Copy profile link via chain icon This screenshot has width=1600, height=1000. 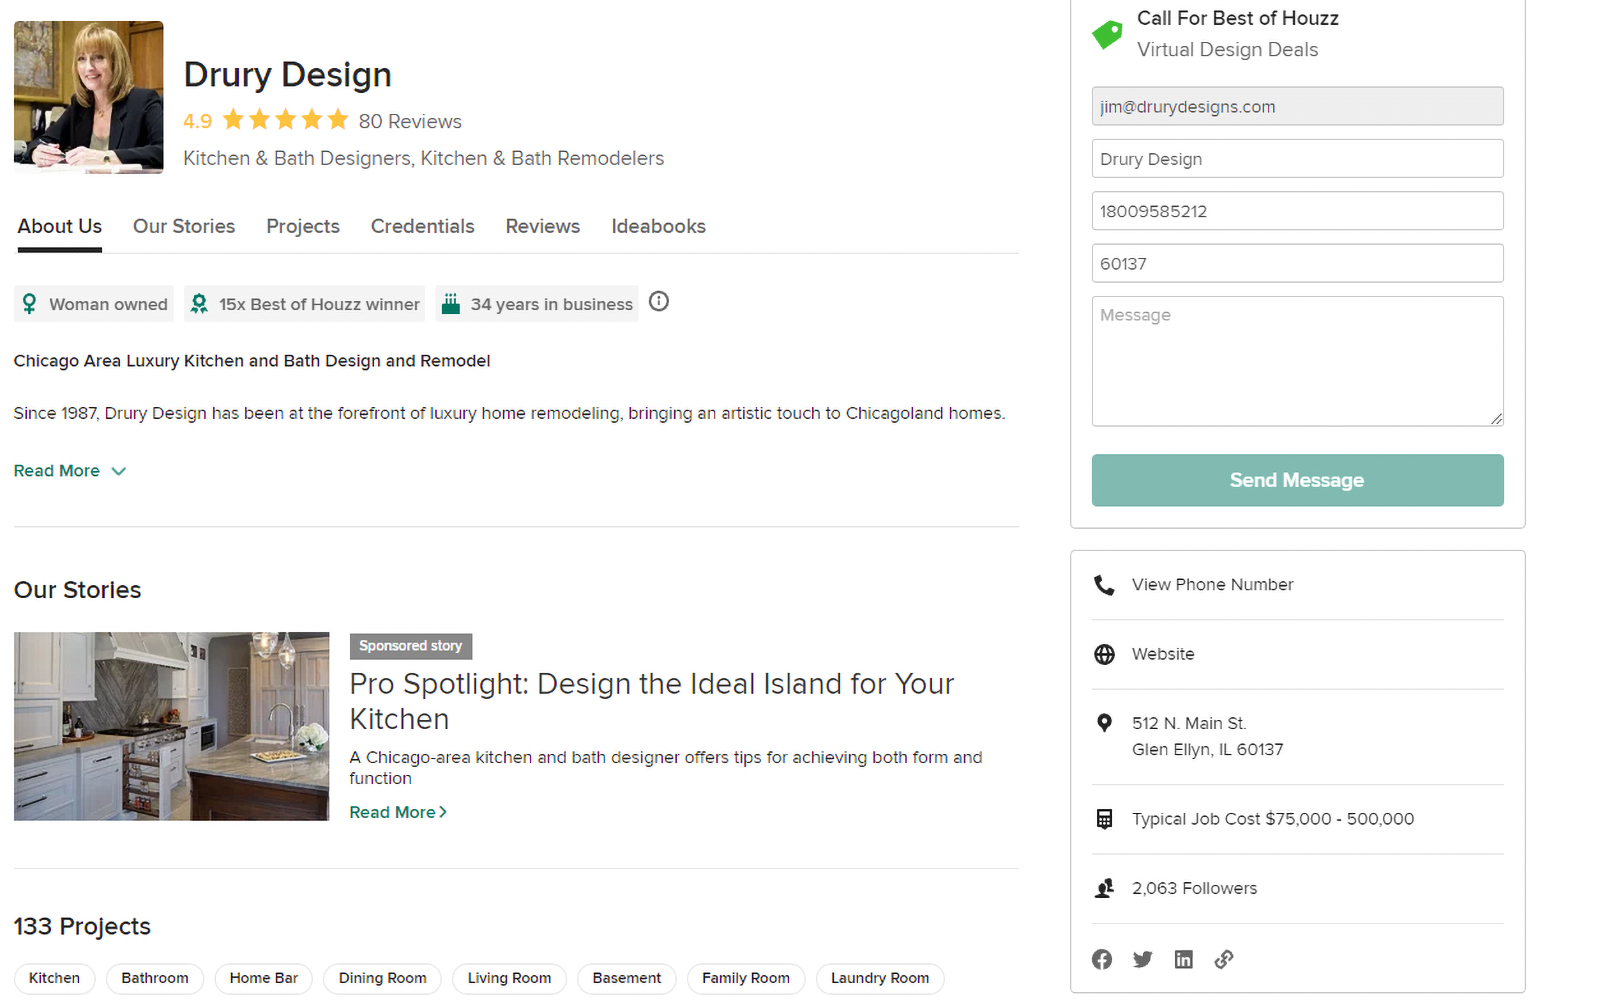1224,959
